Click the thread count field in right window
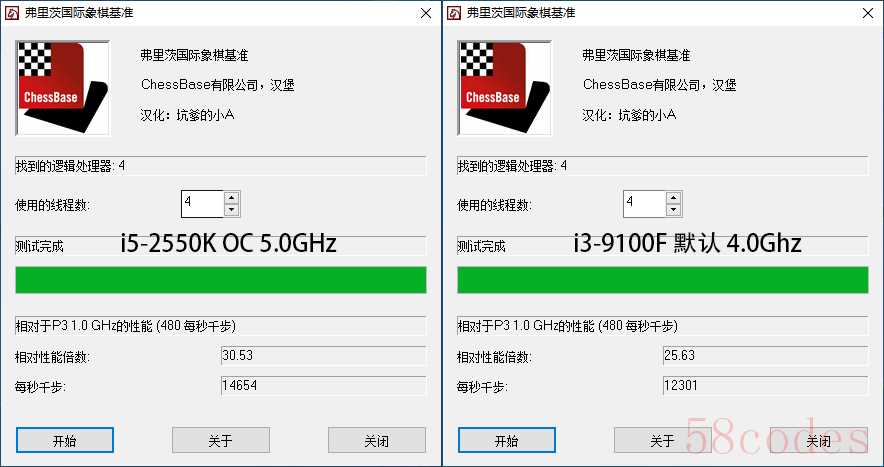Viewport: 884px width, 467px height. pos(644,204)
